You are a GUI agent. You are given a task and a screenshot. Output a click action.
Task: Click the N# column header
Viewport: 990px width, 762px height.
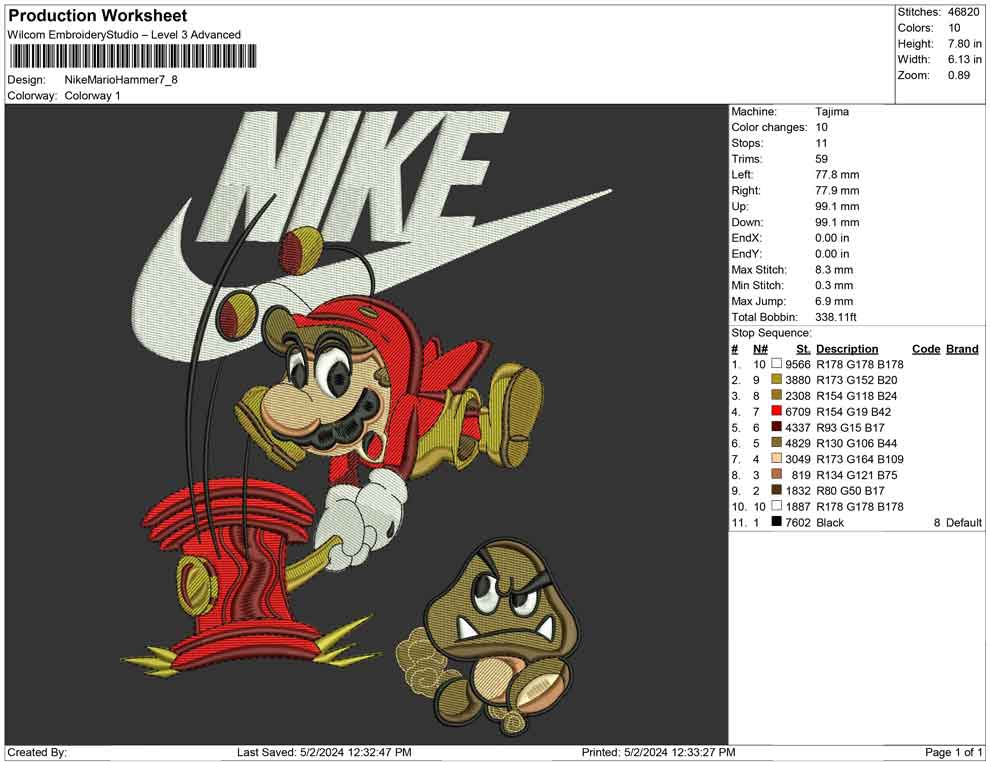point(760,349)
